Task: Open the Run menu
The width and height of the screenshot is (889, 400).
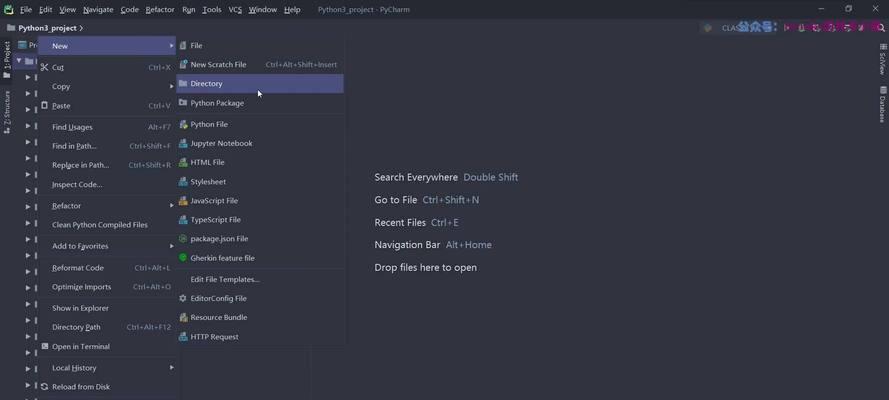Action: [189, 10]
